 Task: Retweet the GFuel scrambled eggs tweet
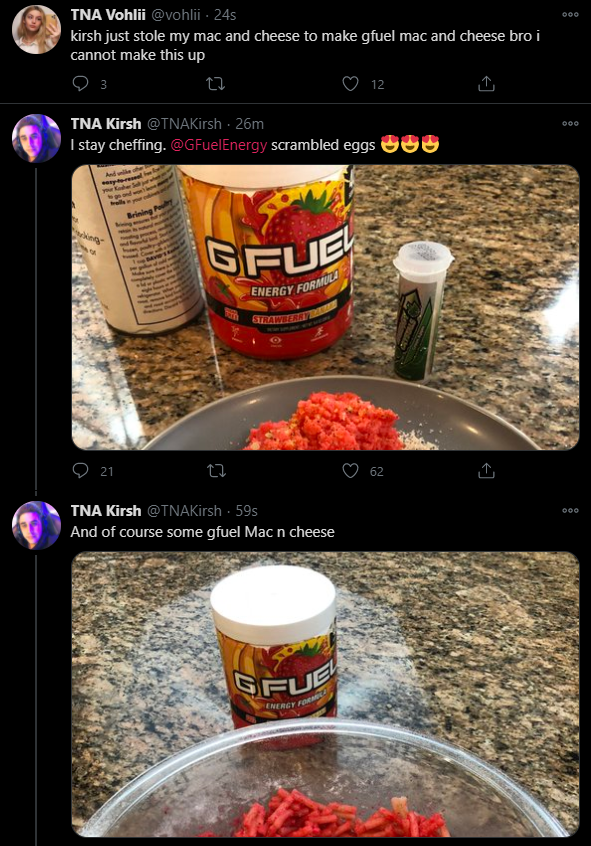coord(216,470)
